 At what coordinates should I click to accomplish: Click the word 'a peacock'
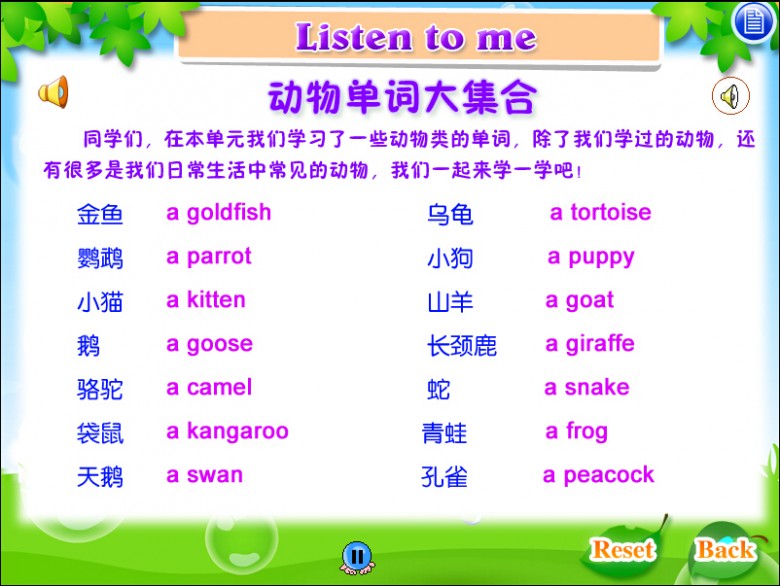pos(598,475)
